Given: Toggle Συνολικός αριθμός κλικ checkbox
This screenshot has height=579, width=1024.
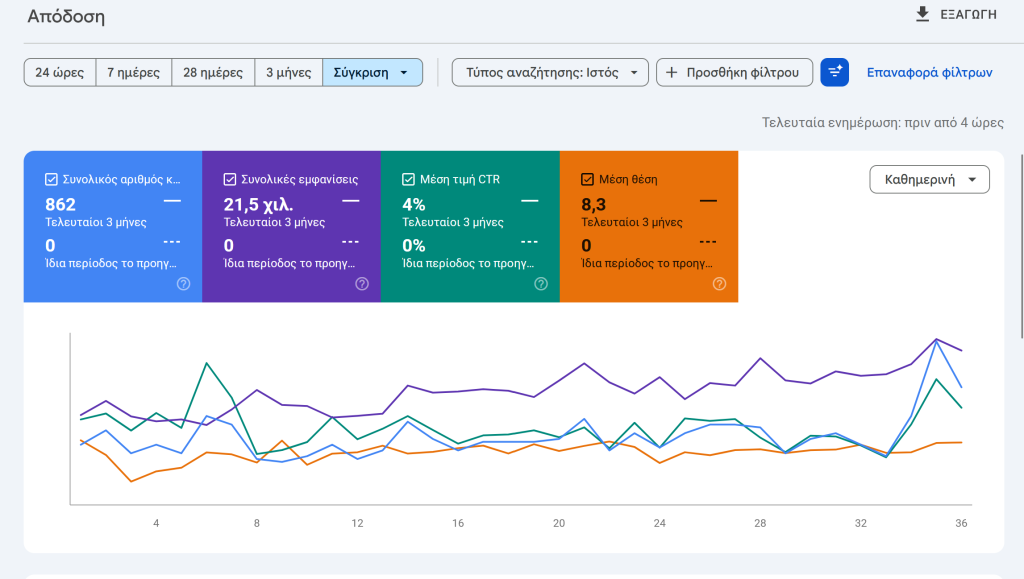Looking at the screenshot, I should [51, 180].
